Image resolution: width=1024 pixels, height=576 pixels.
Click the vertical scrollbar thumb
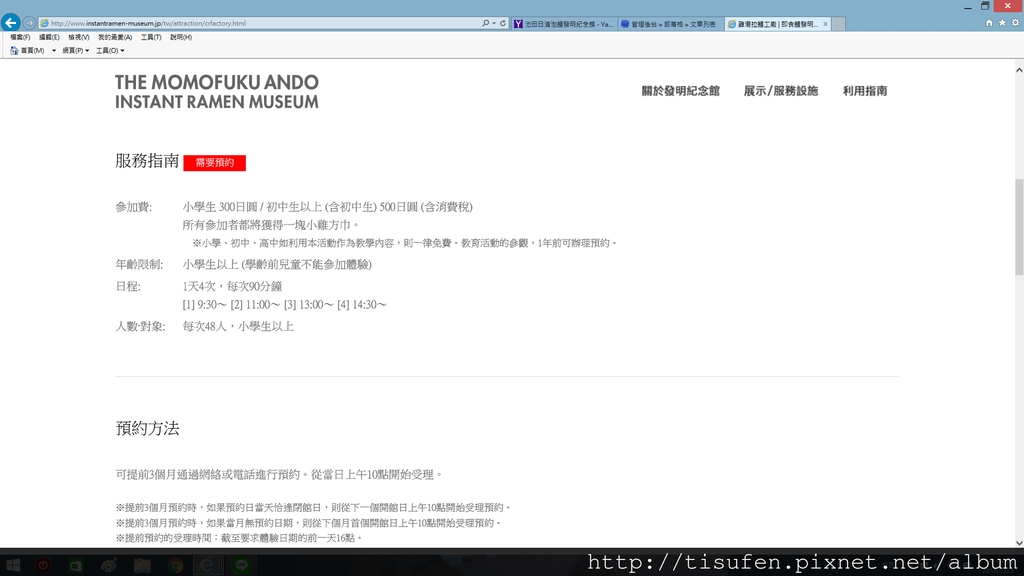click(1019, 227)
